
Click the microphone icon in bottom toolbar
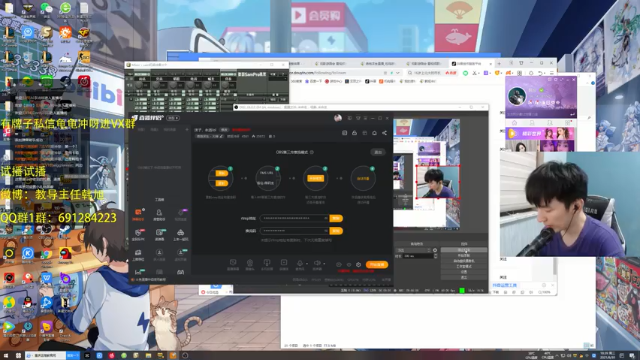300,263
